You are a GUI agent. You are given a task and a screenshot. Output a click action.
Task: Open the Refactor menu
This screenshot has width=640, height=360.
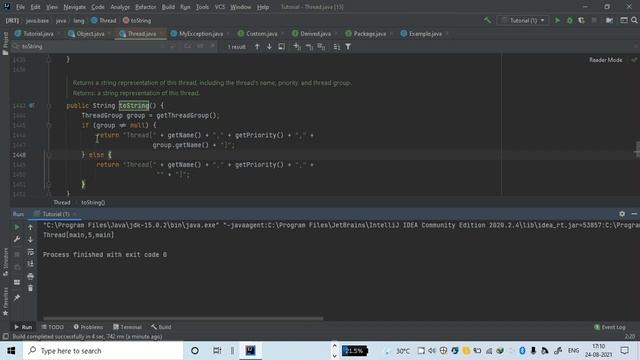[x=146, y=7]
